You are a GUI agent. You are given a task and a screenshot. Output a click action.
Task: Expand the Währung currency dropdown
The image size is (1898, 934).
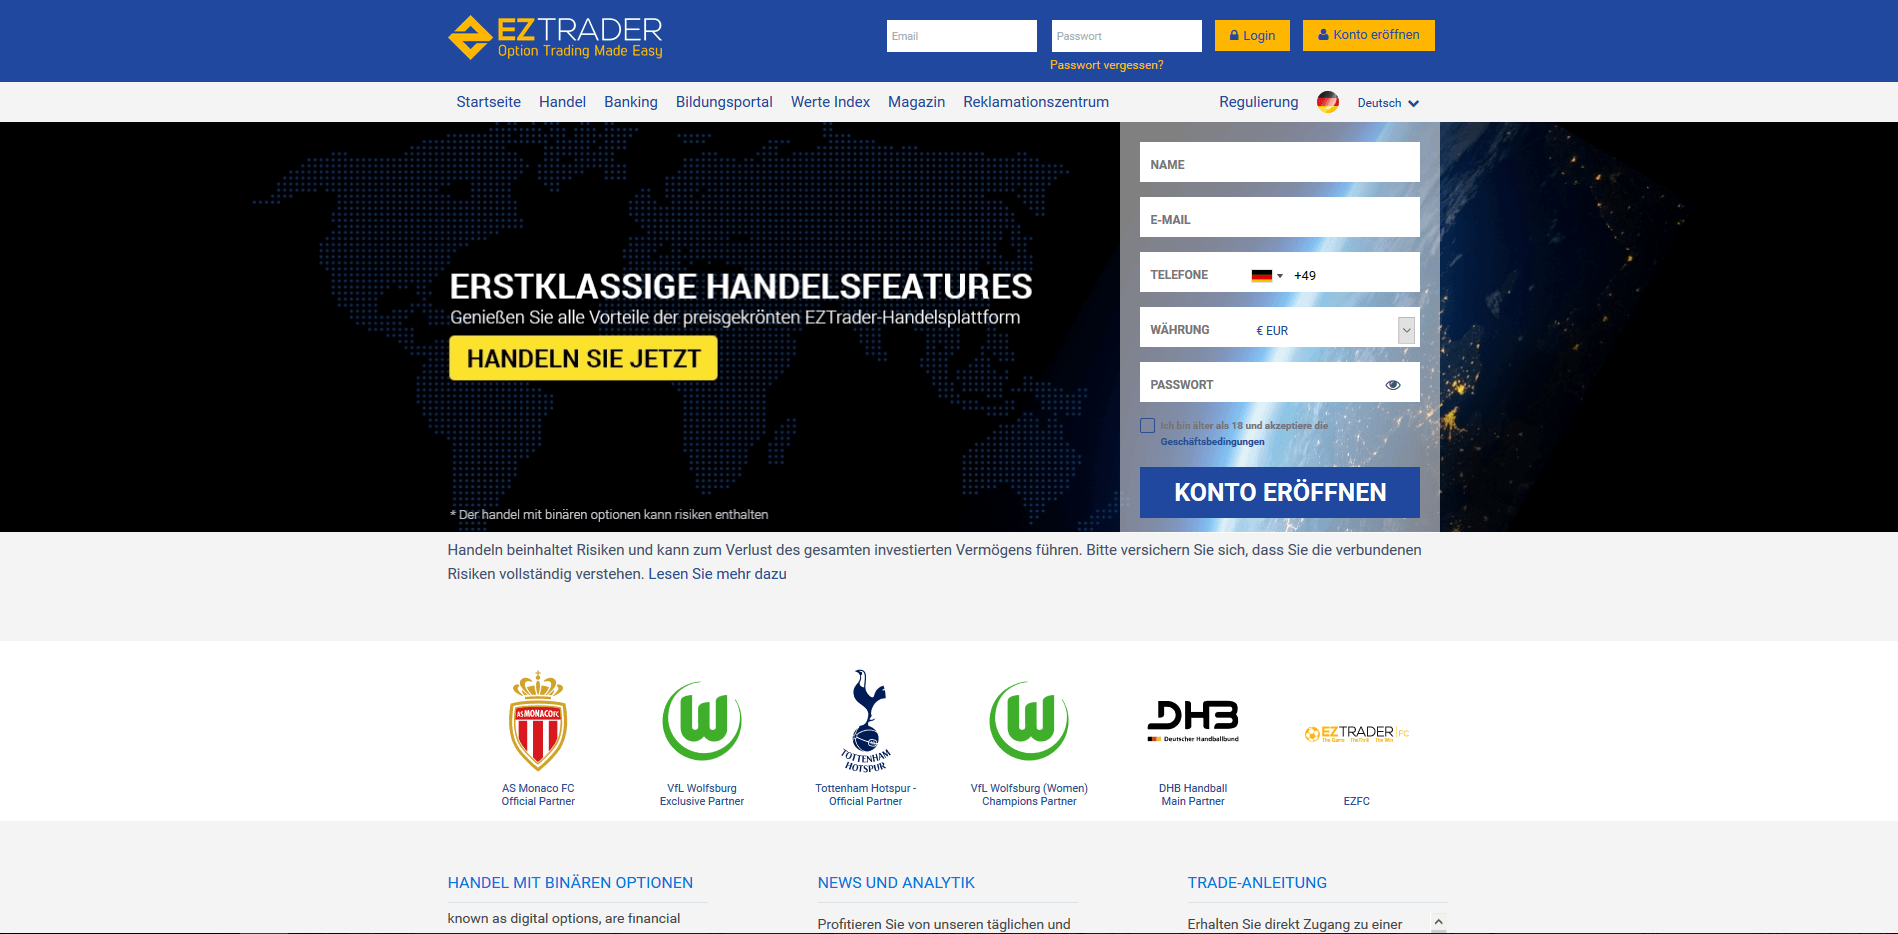click(x=1407, y=330)
